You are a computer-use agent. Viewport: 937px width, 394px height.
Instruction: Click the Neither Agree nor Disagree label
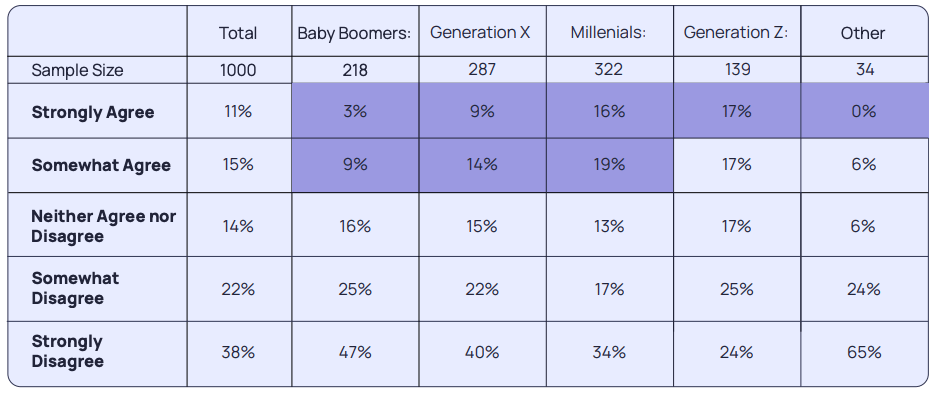103,226
